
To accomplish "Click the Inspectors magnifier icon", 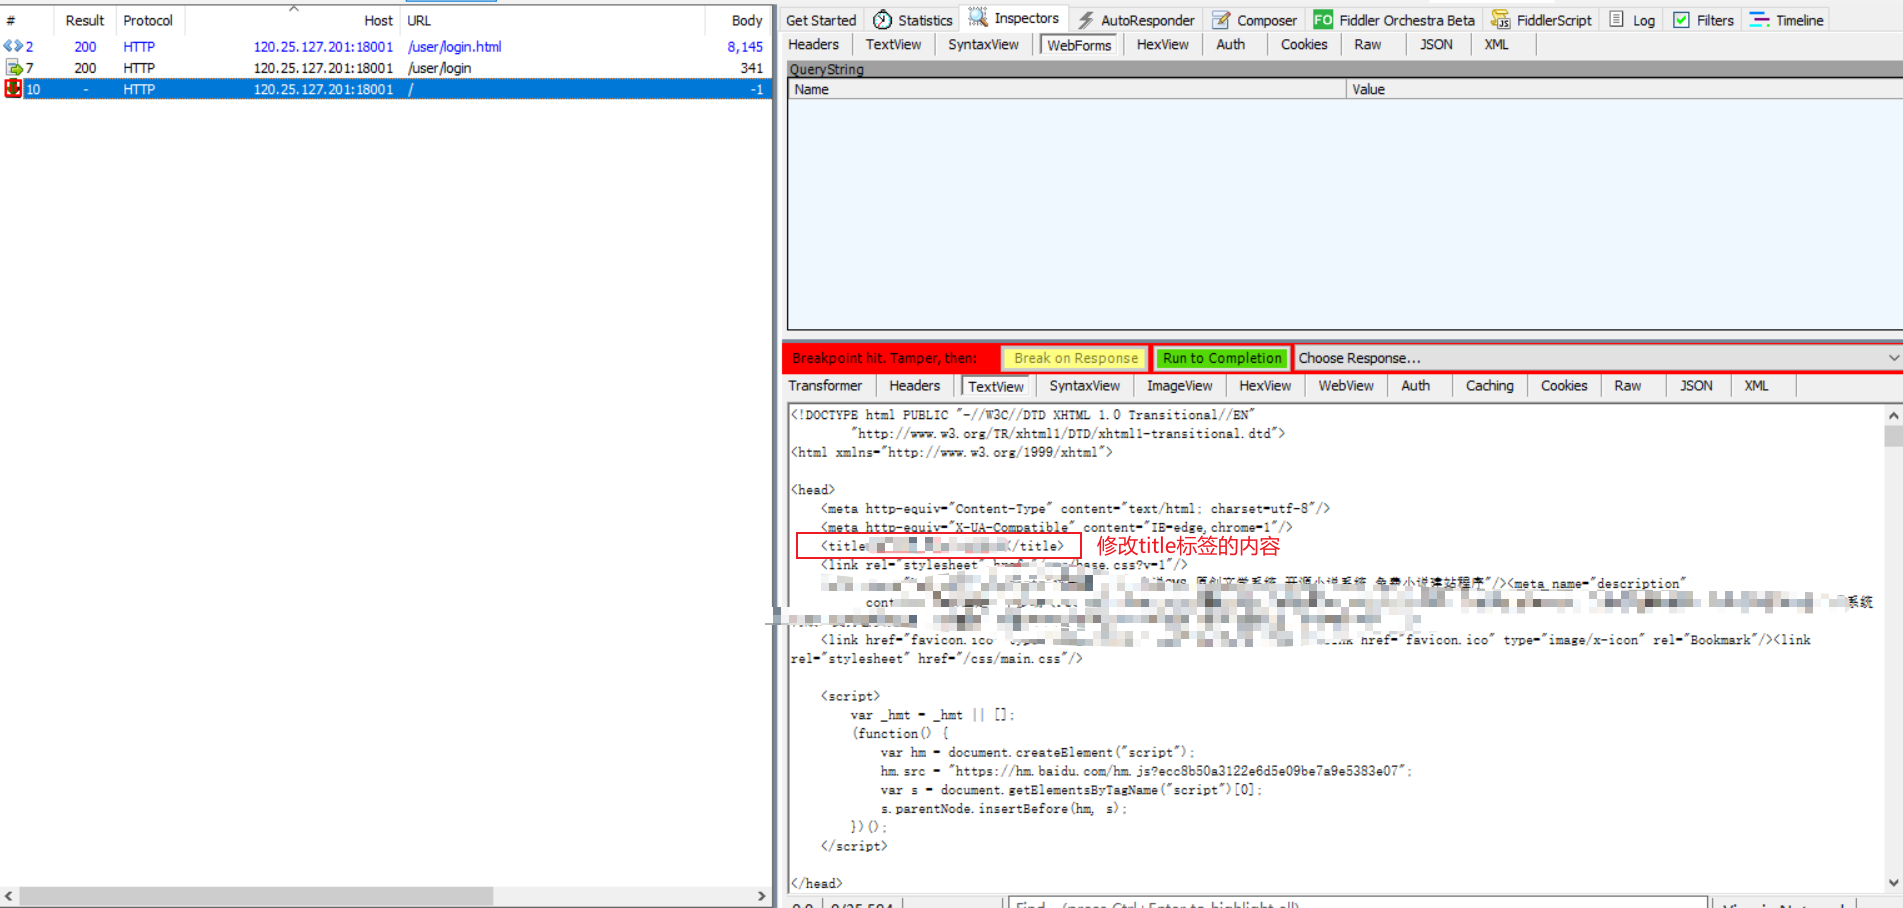I will tap(978, 18).
